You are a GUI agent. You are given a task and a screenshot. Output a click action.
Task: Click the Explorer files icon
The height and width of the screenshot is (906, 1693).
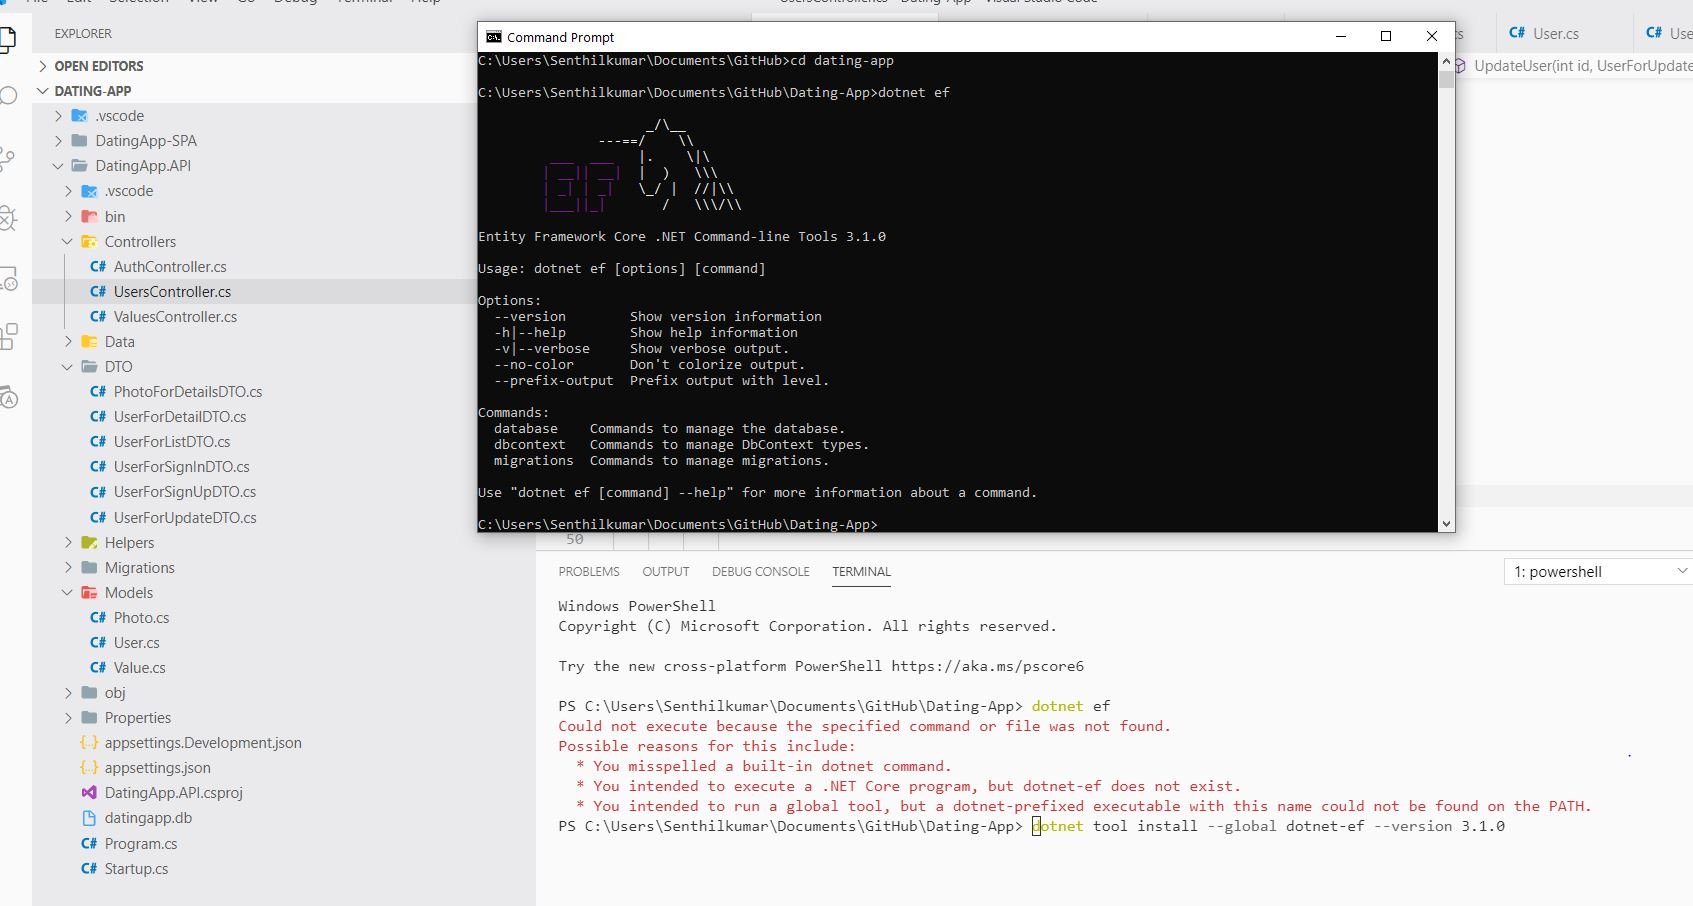click(8, 39)
